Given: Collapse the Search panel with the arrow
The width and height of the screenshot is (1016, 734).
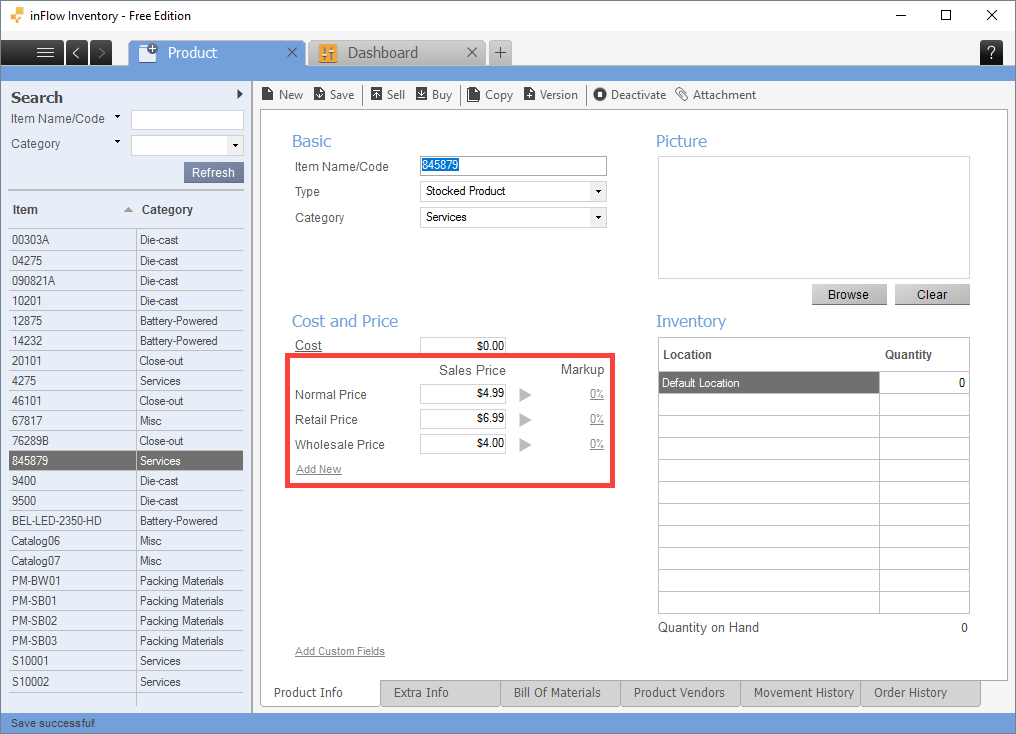Looking at the screenshot, I should (x=240, y=94).
